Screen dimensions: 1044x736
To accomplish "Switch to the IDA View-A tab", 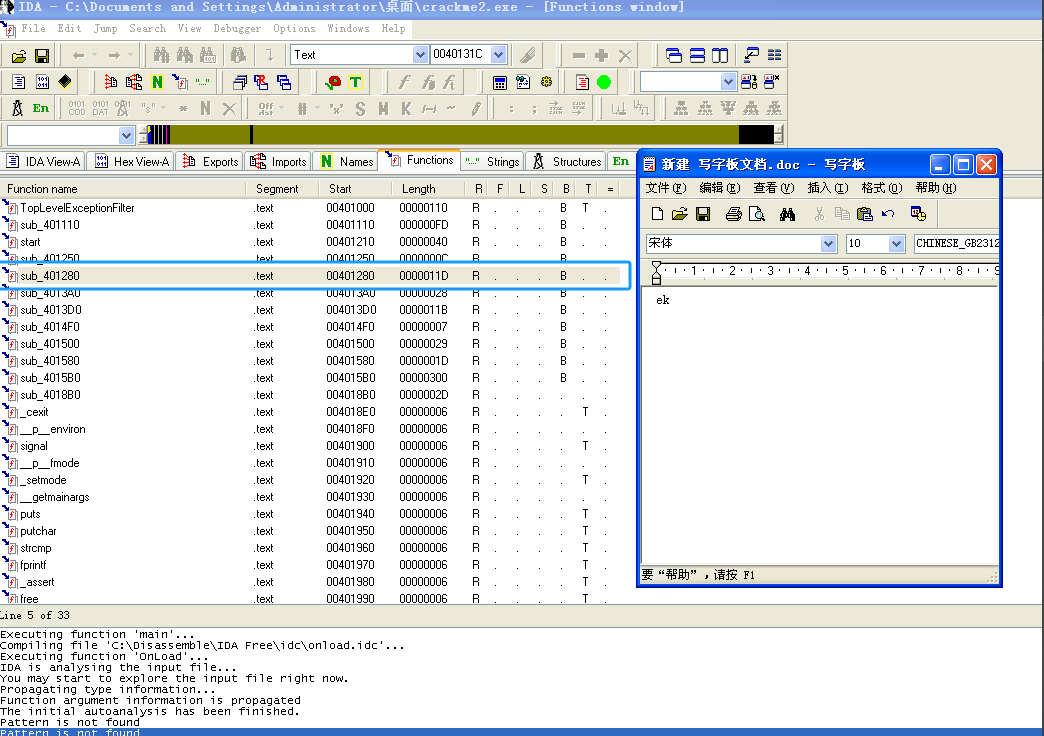I will [43, 162].
